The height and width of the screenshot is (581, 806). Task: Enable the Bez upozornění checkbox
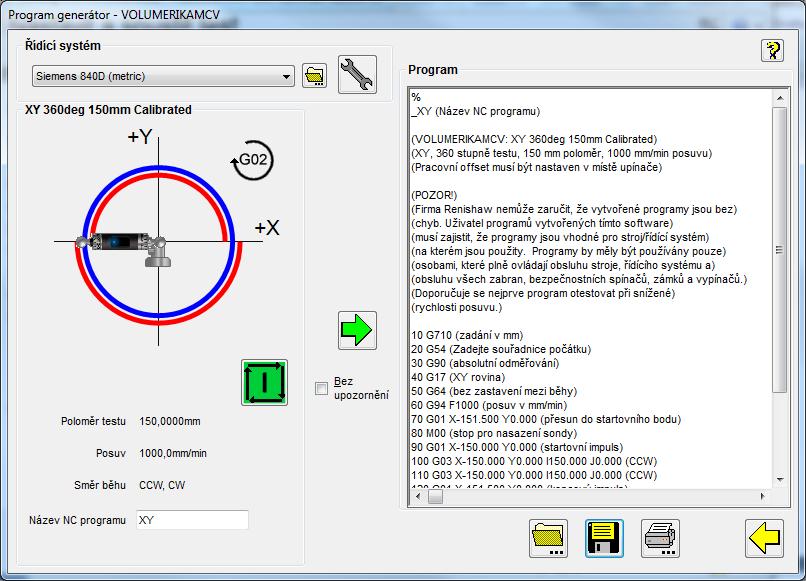pyautogui.click(x=321, y=388)
